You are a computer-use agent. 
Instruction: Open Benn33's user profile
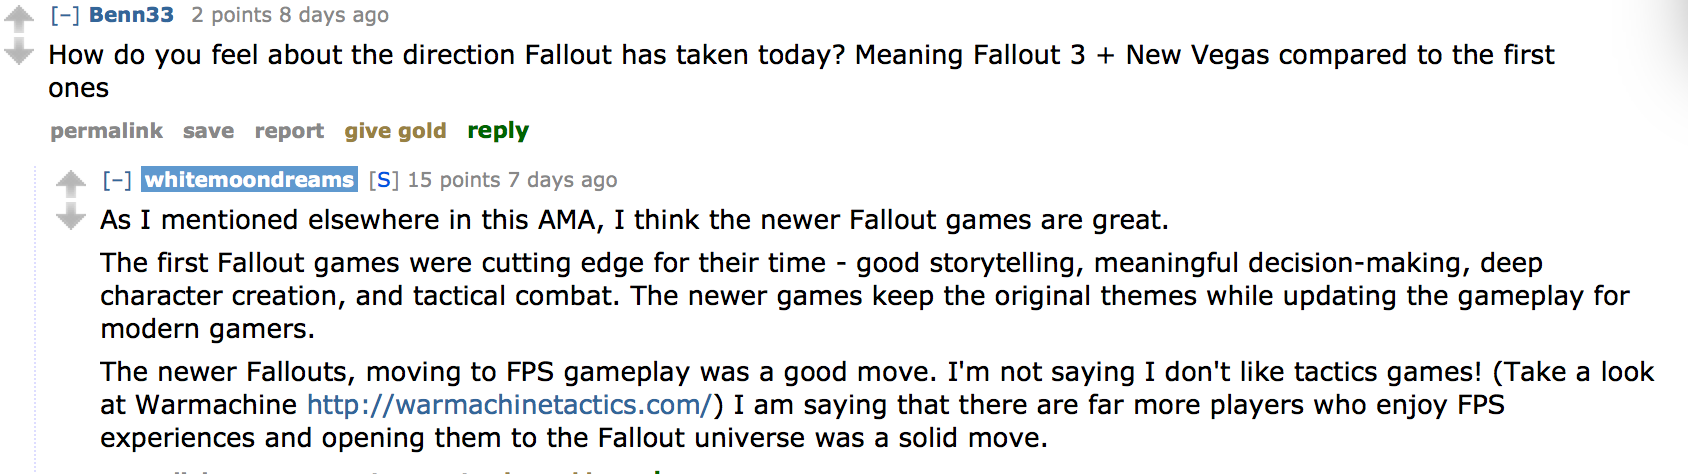(131, 15)
